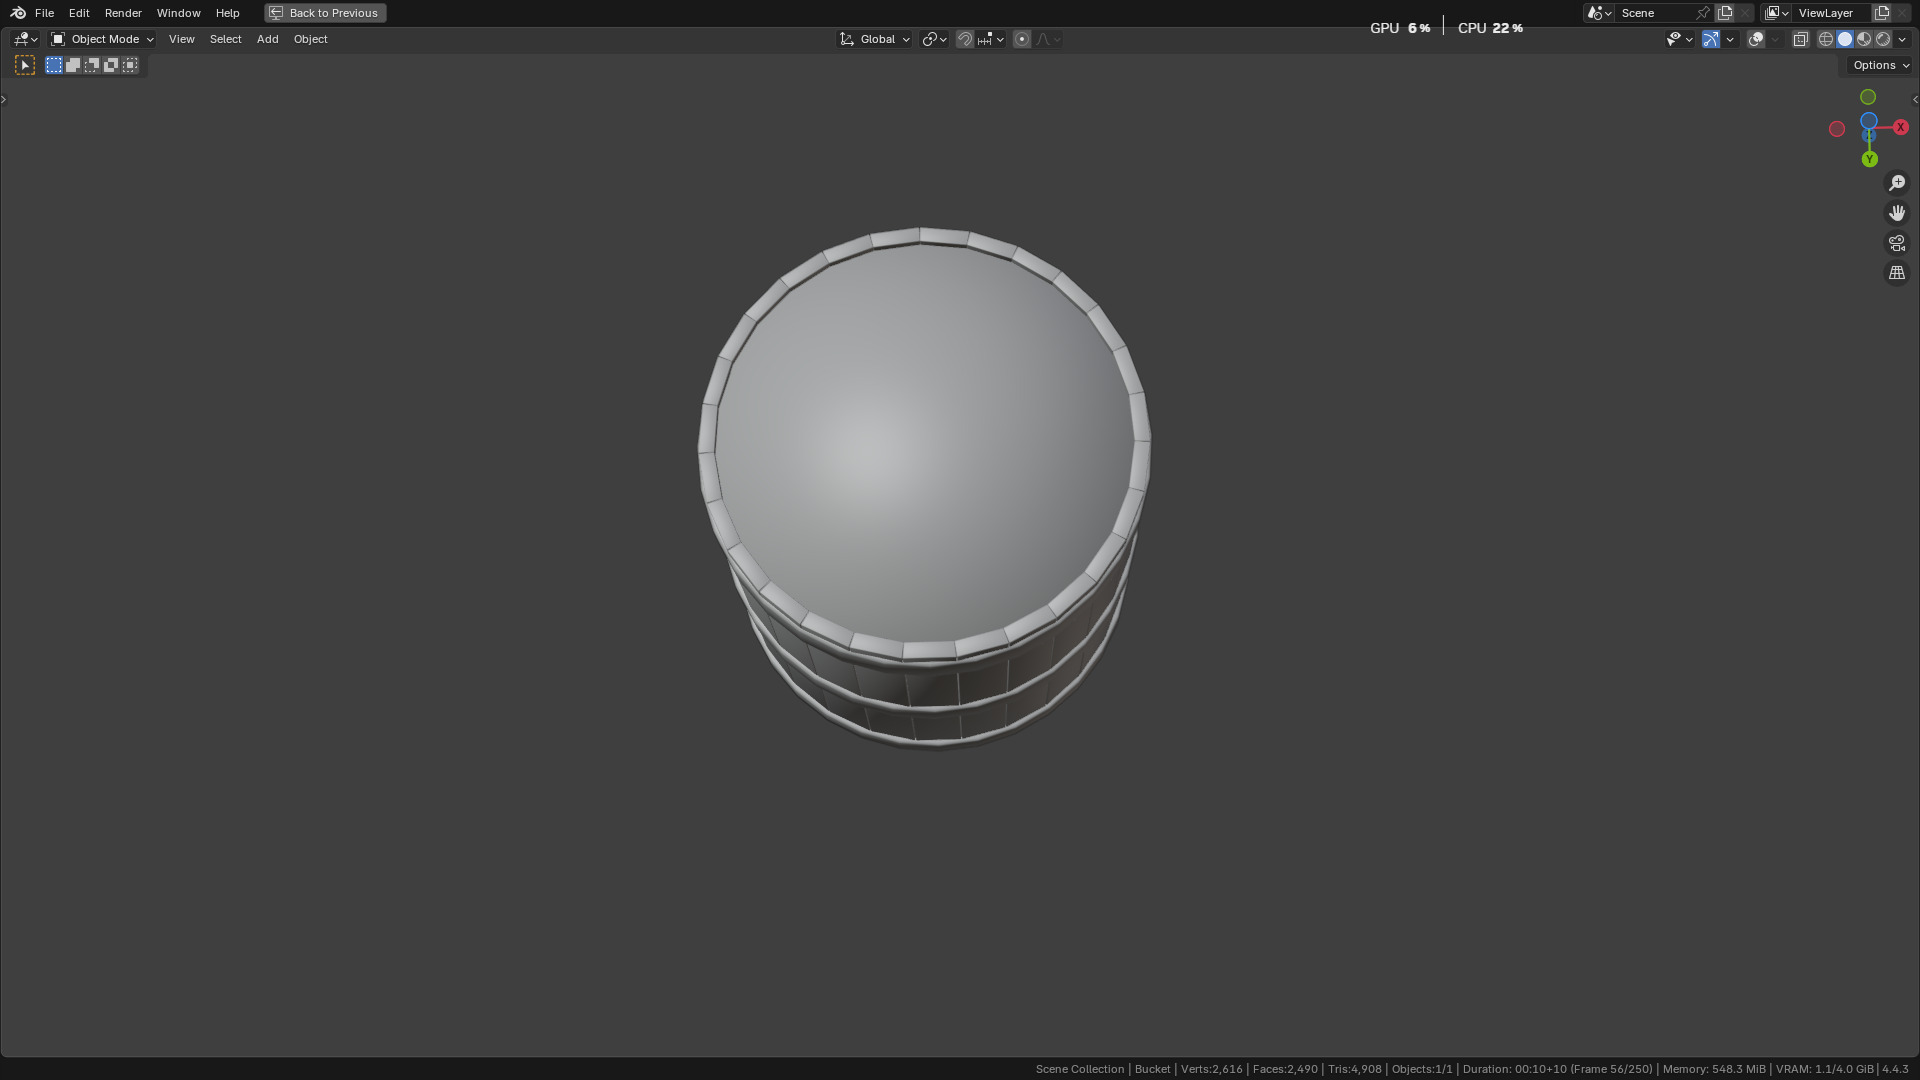Open the Render menu
This screenshot has height=1080, width=1920.
(x=123, y=13)
